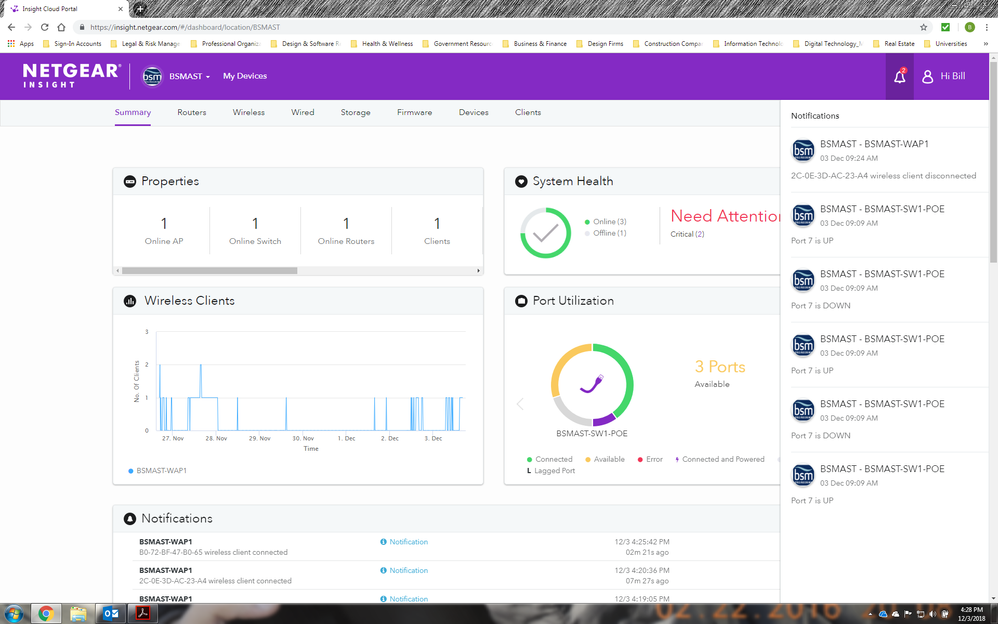Click the Properties panel icon

tap(130, 181)
